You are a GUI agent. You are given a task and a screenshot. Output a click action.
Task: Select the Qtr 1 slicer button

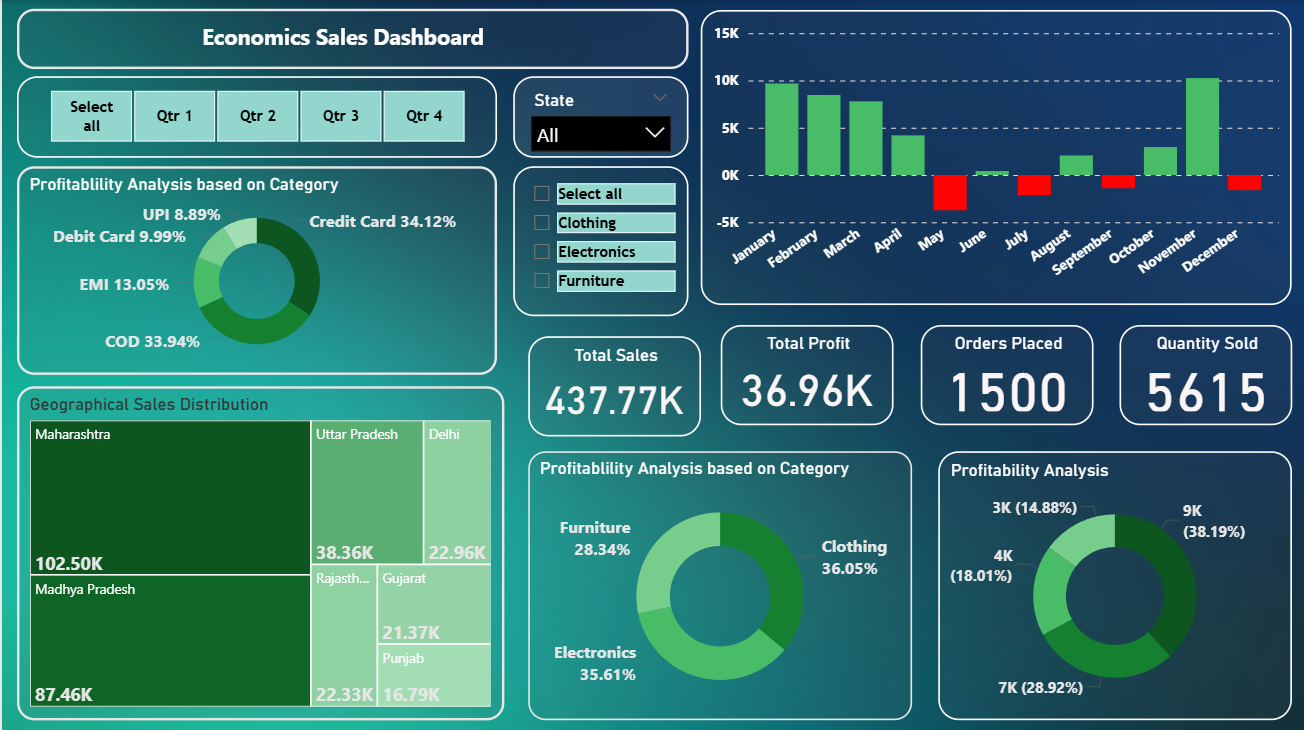(x=174, y=115)
